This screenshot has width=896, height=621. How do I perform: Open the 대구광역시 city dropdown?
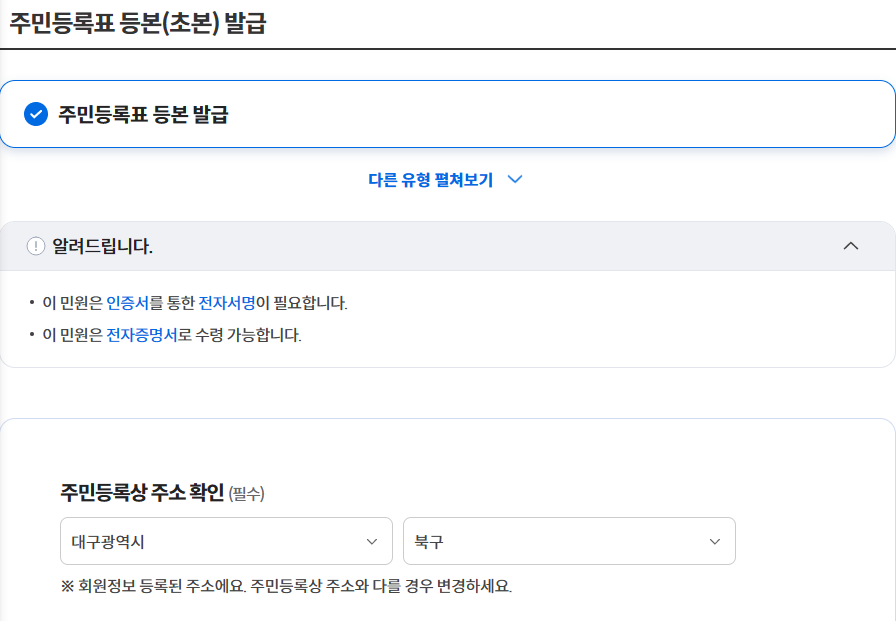226,541
